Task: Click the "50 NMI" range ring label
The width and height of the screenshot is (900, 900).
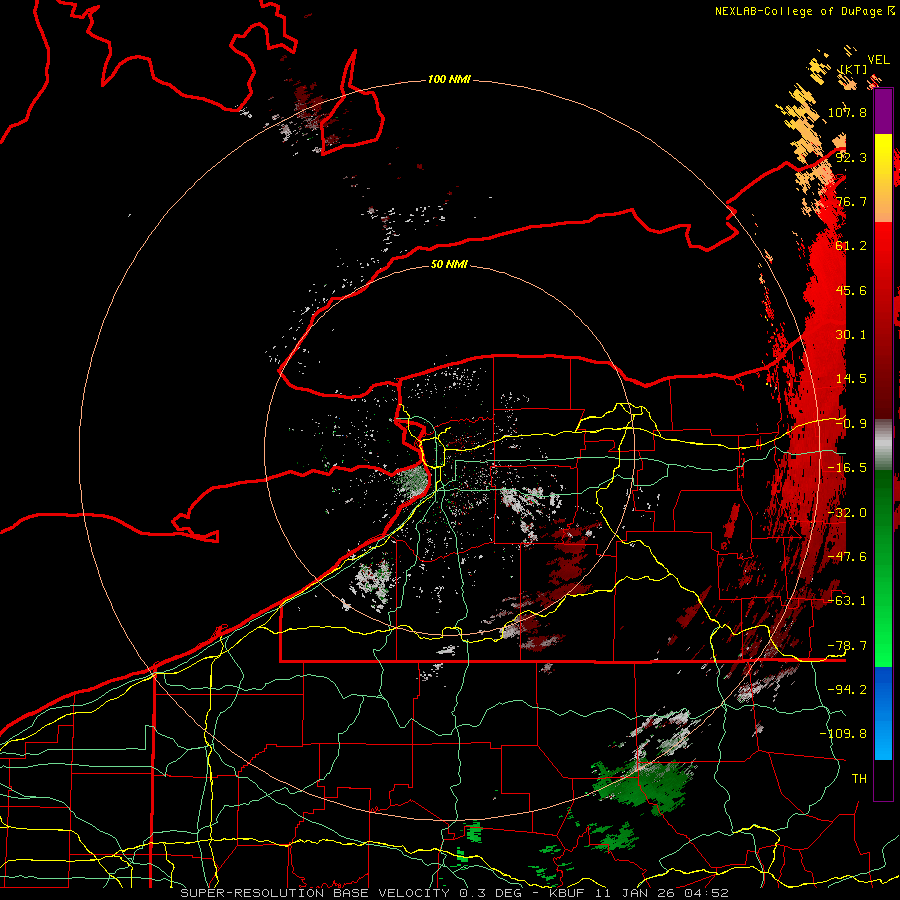Action: 449,264
